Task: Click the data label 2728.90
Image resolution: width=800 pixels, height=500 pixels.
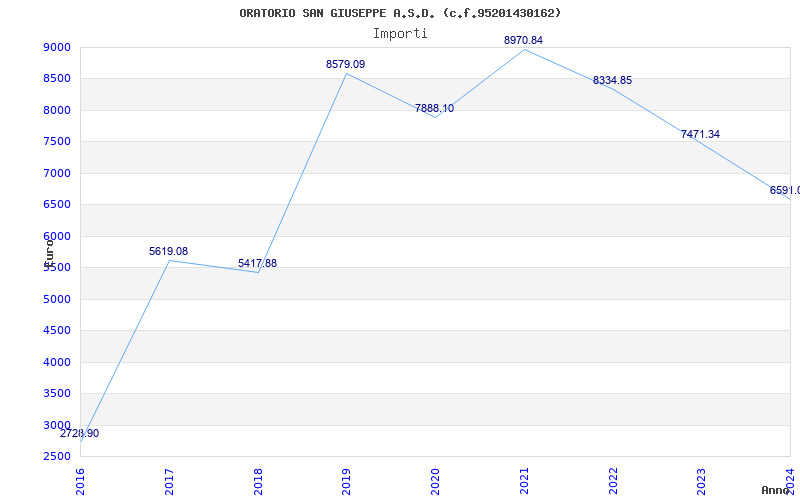Action: [80, 434]
